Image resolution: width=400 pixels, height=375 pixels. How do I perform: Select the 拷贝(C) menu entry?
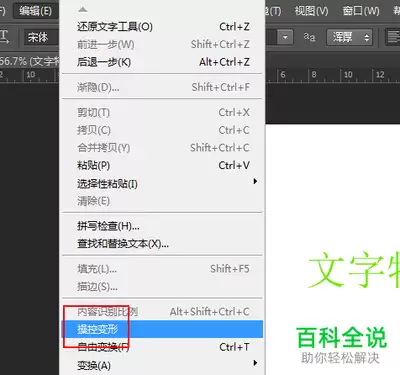pyautogui.click(x=163, y=130)
